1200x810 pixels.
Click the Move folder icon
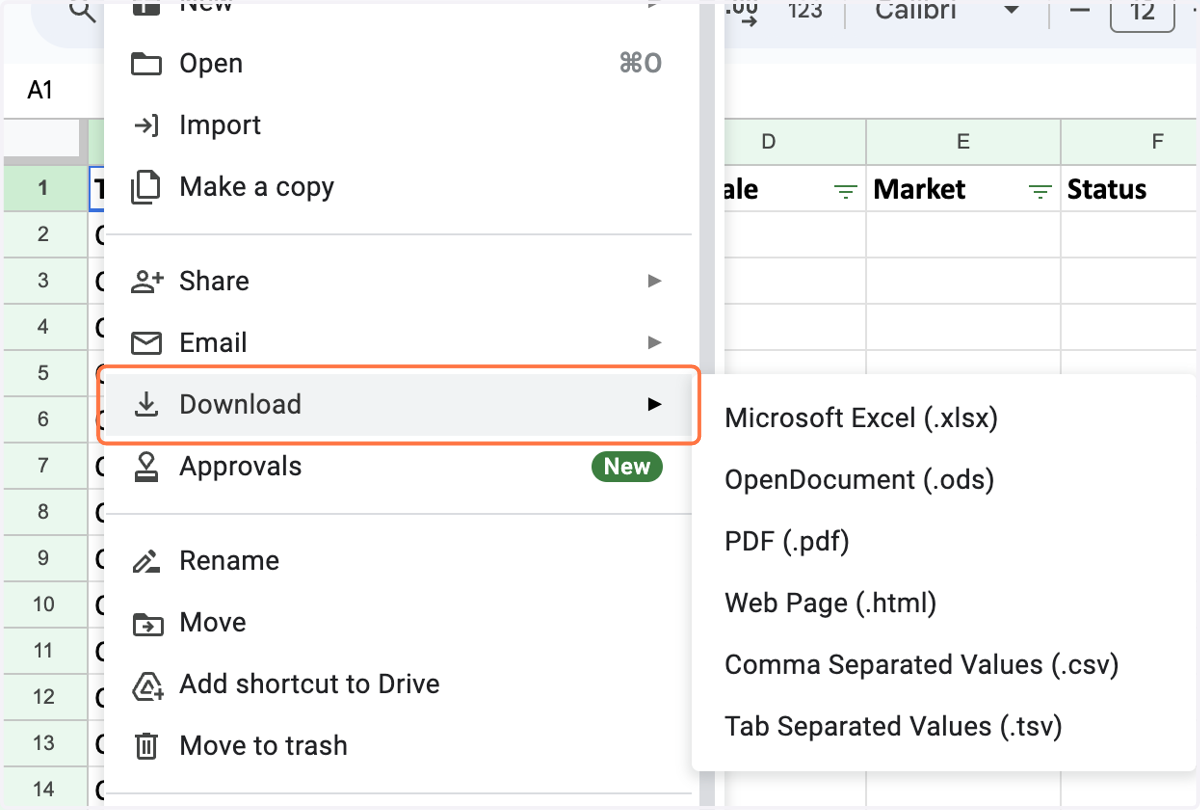point(146,623)
